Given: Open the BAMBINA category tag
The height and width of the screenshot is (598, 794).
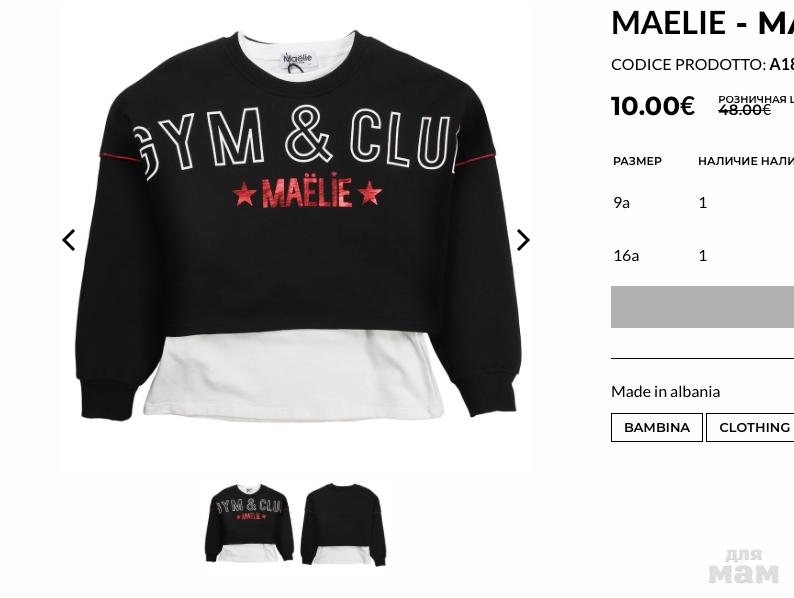Looking at the screenshot, I should click(657, 427).
